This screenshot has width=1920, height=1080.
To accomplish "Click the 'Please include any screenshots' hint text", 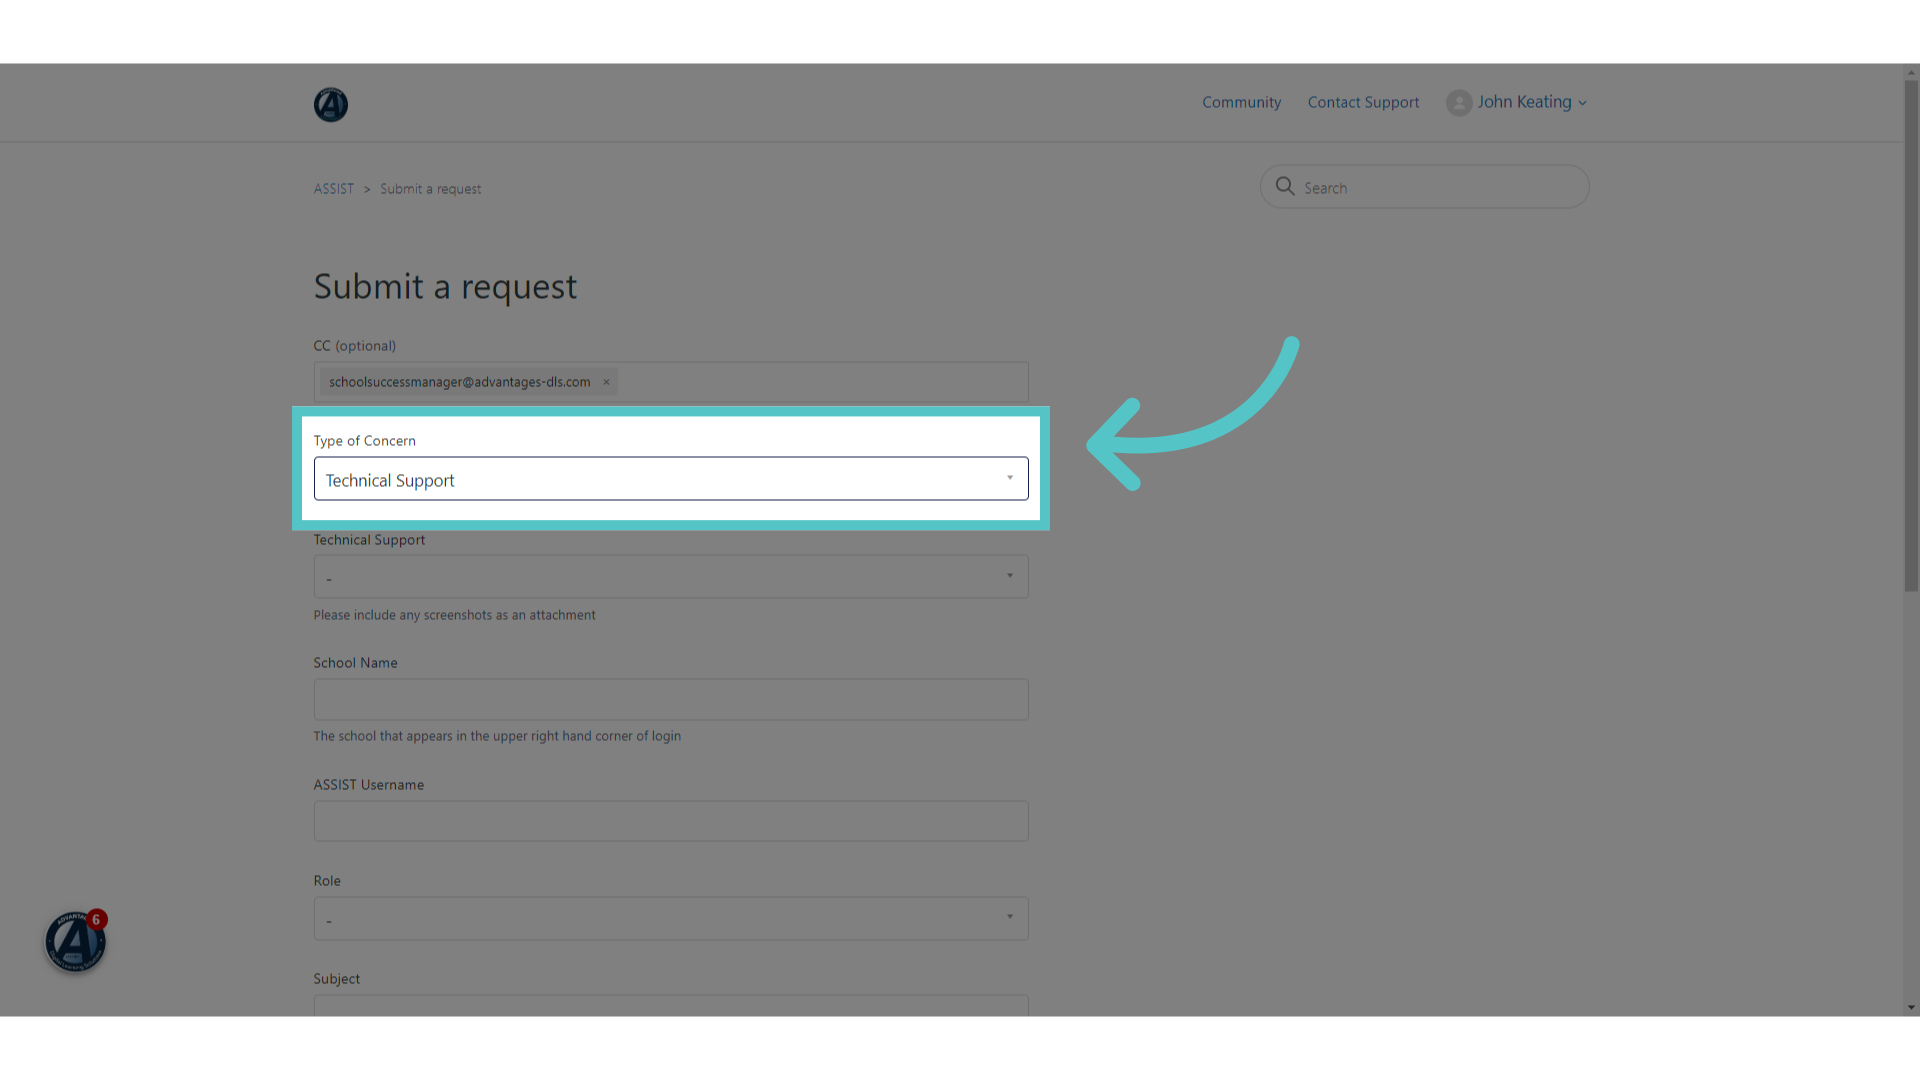I will [x=454, y=615].
